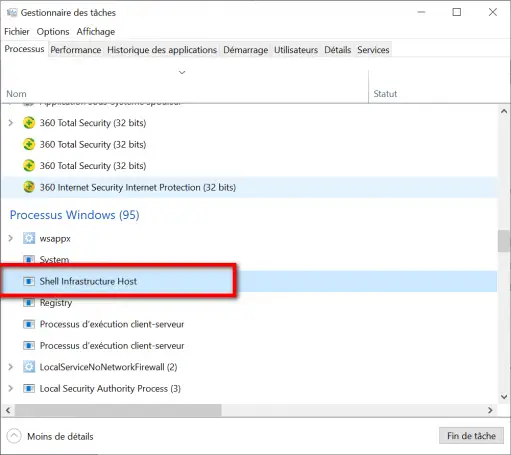511x455 pixels.
Task: Switch to the Détails tab
Action: click(x=338, y=50)
